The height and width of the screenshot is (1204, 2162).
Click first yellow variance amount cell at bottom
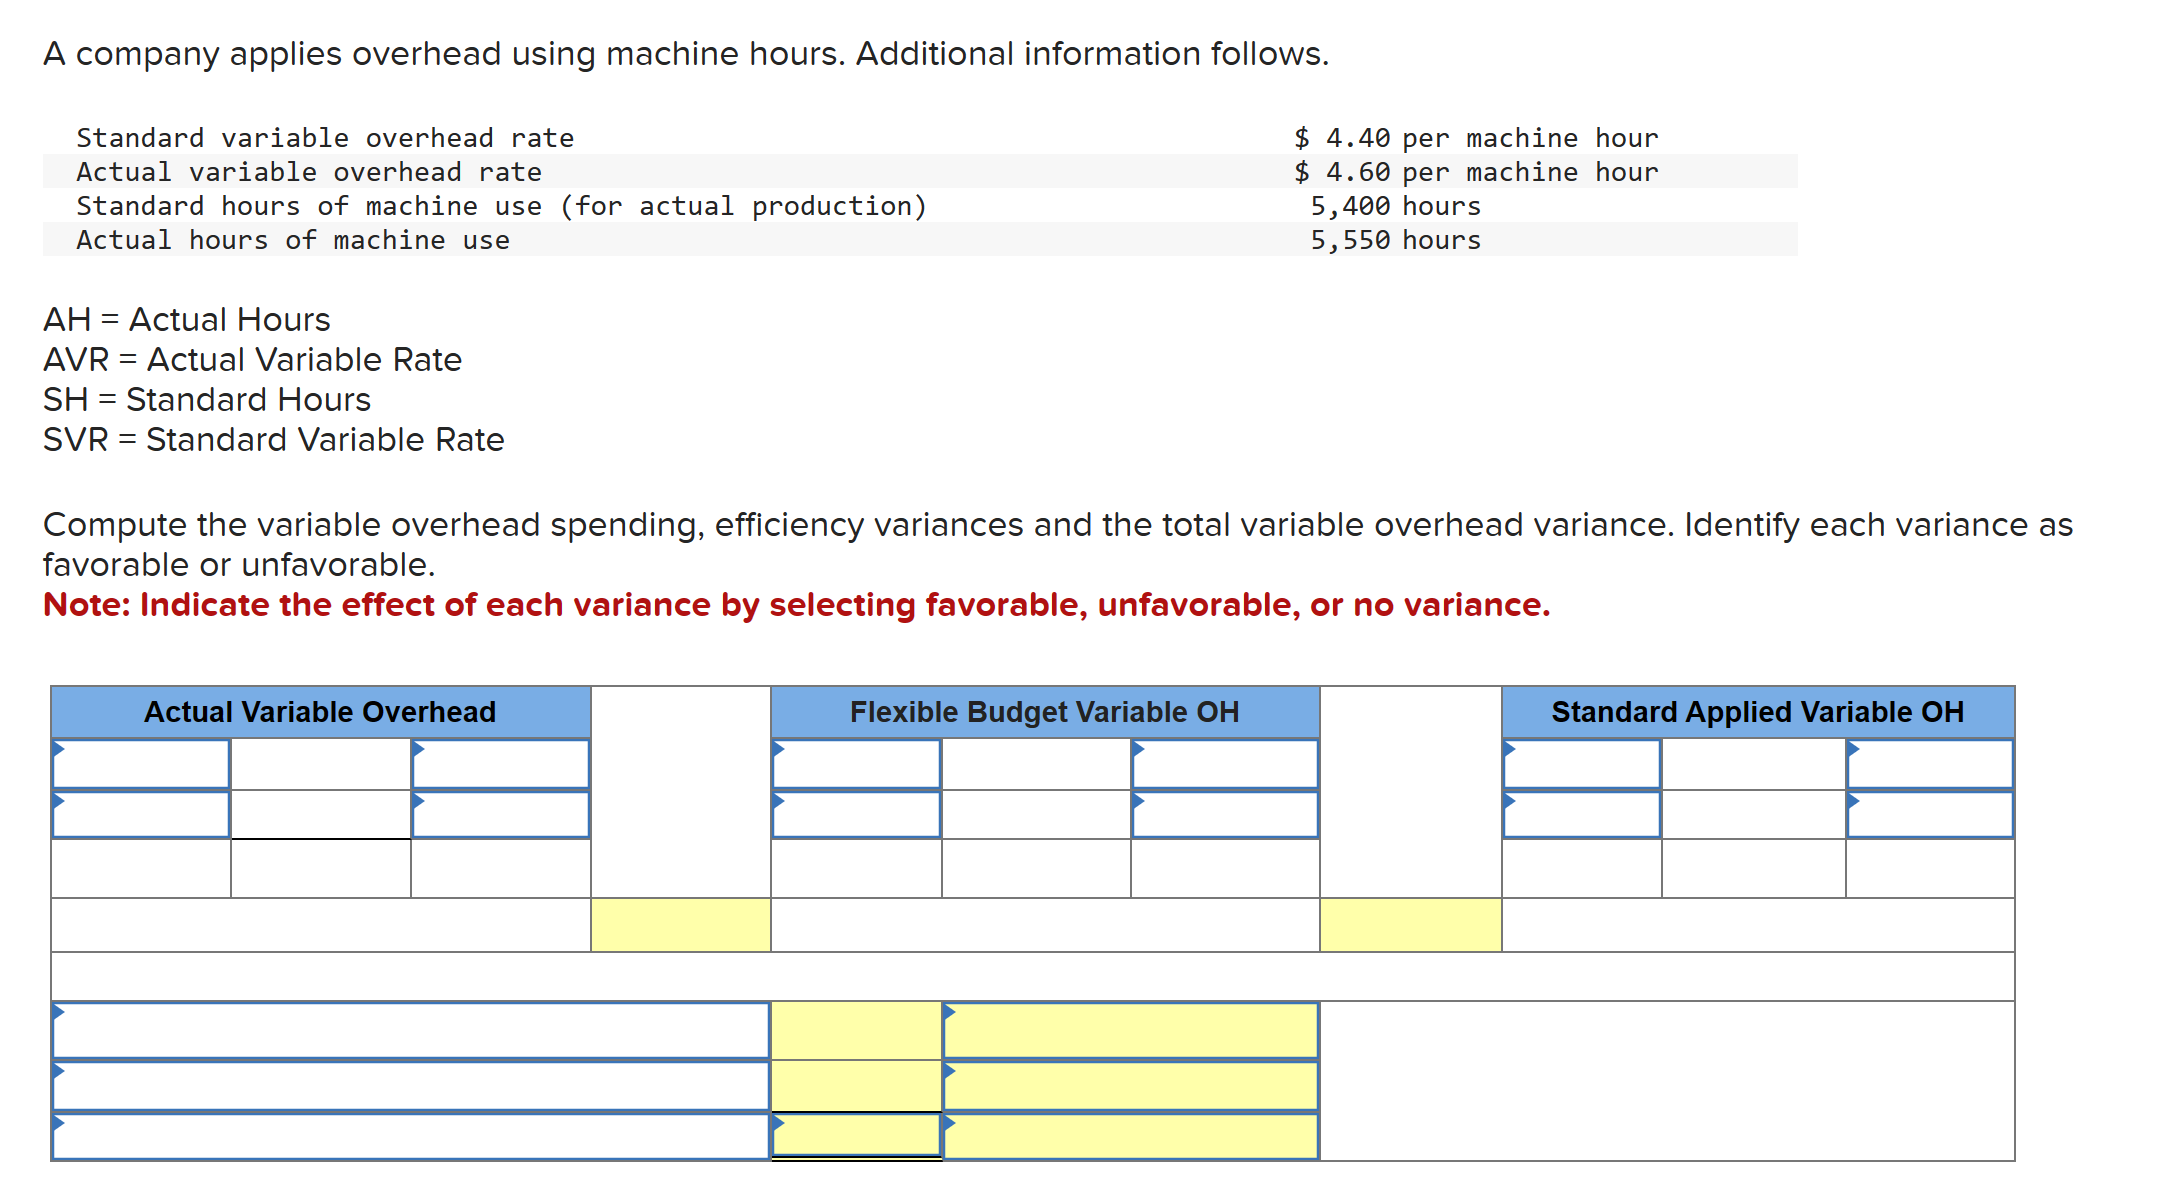coord(856,1030)
